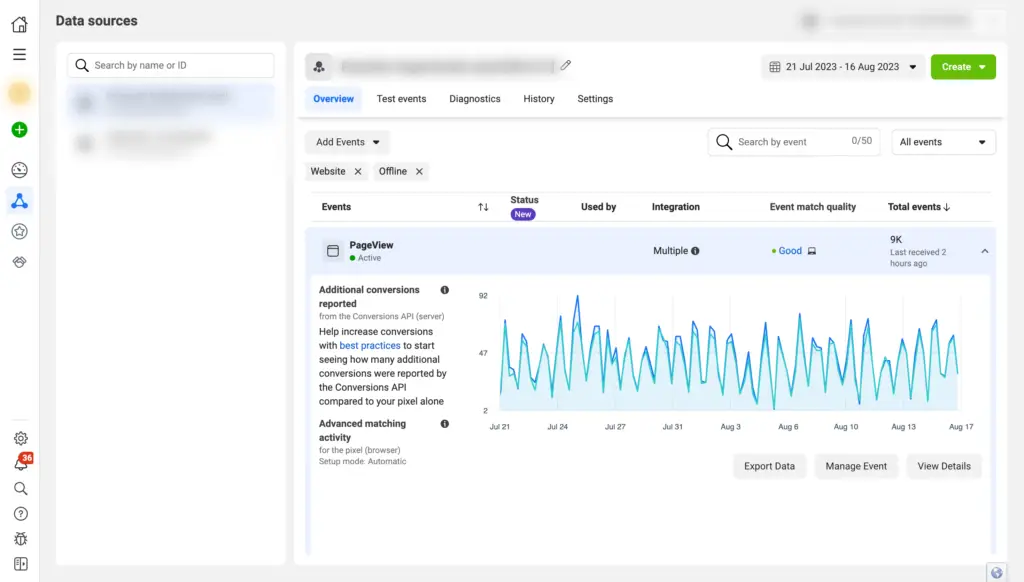This screenshot has width=1024, height=582.
Task: Open the All events filter dropdown
Action: point(943,142)
